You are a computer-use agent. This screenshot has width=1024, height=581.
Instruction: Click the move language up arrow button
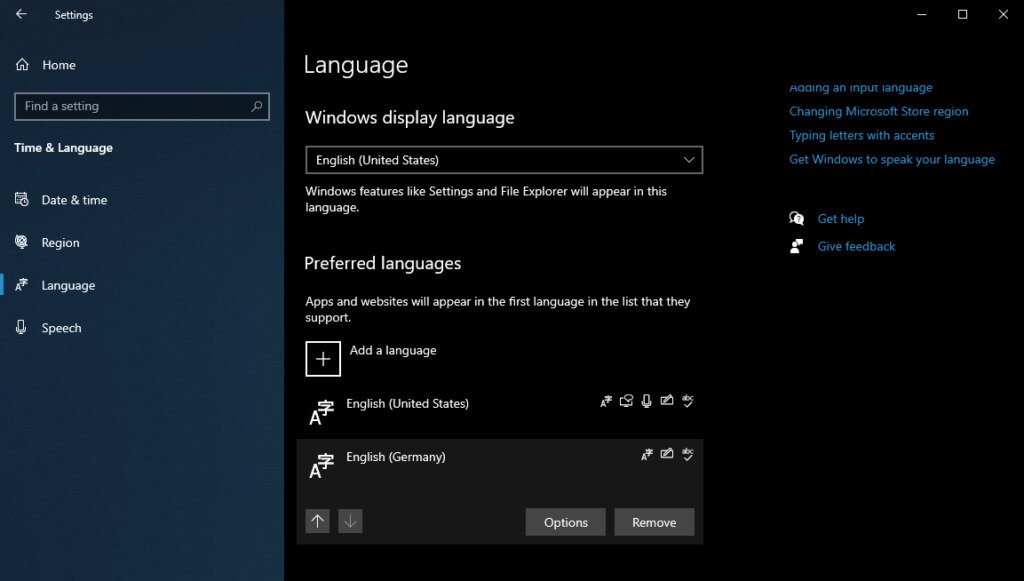coord(317,520)
